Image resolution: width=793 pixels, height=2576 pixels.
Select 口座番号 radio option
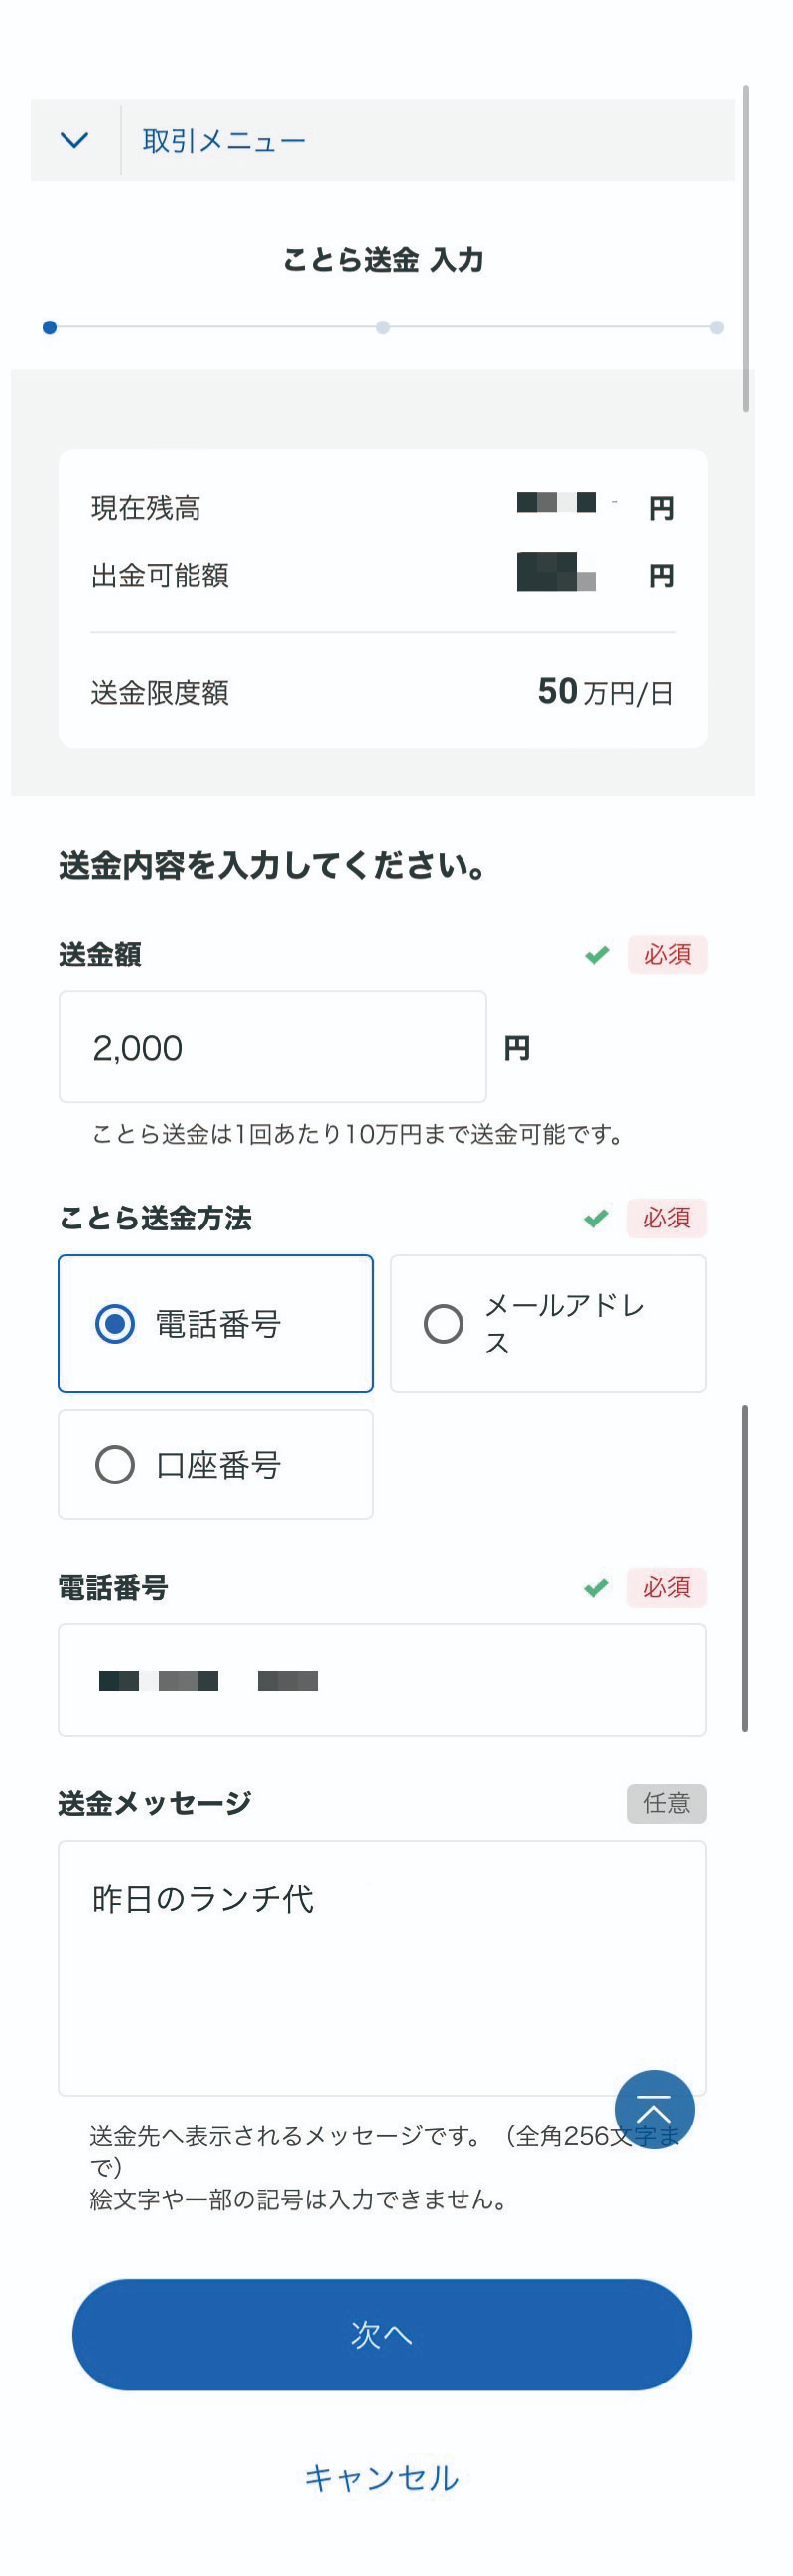(115, 1465)
